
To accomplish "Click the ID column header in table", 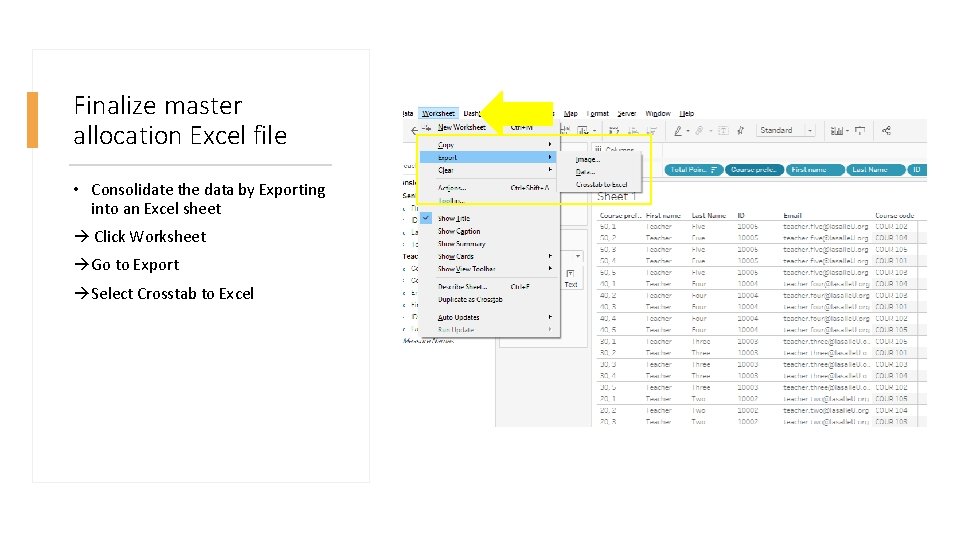I will [x=741, y=216].
